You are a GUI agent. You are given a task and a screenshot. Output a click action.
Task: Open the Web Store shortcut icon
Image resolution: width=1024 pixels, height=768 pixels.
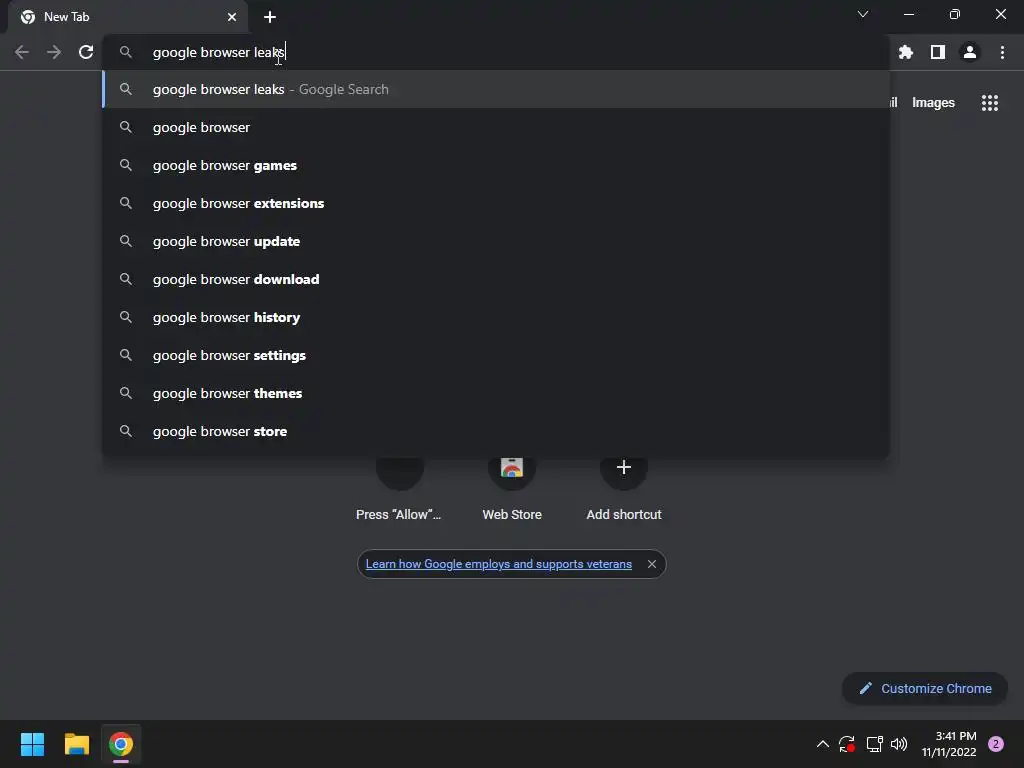click(x=512, y=468)
